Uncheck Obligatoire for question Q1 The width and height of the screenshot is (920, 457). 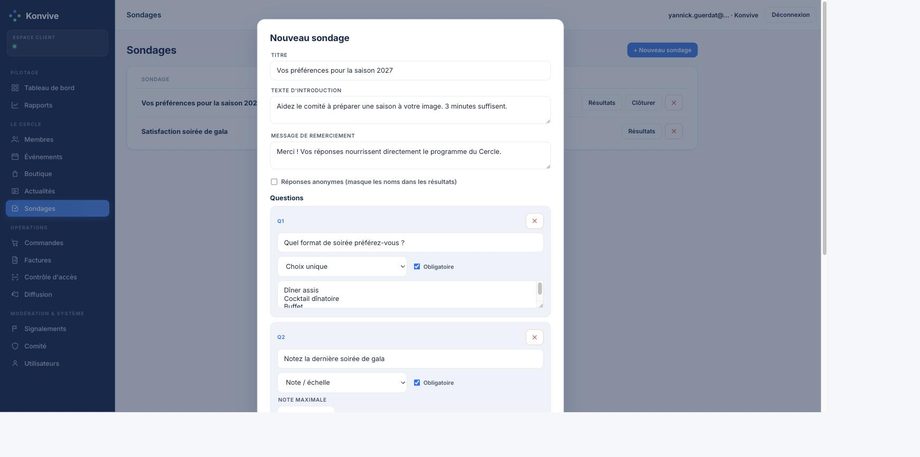[417, 266]
